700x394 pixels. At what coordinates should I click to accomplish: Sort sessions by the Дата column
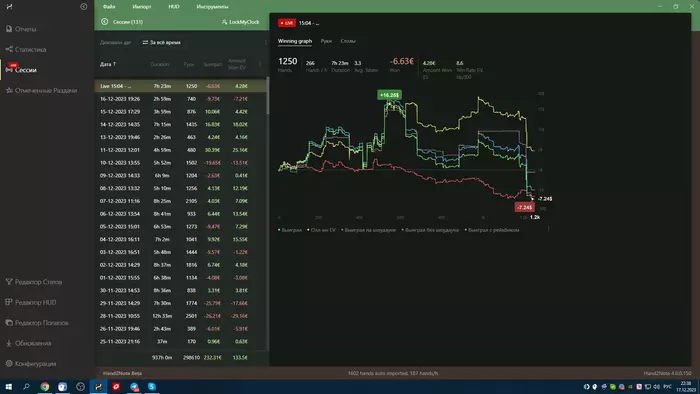[x=108, y=64]
